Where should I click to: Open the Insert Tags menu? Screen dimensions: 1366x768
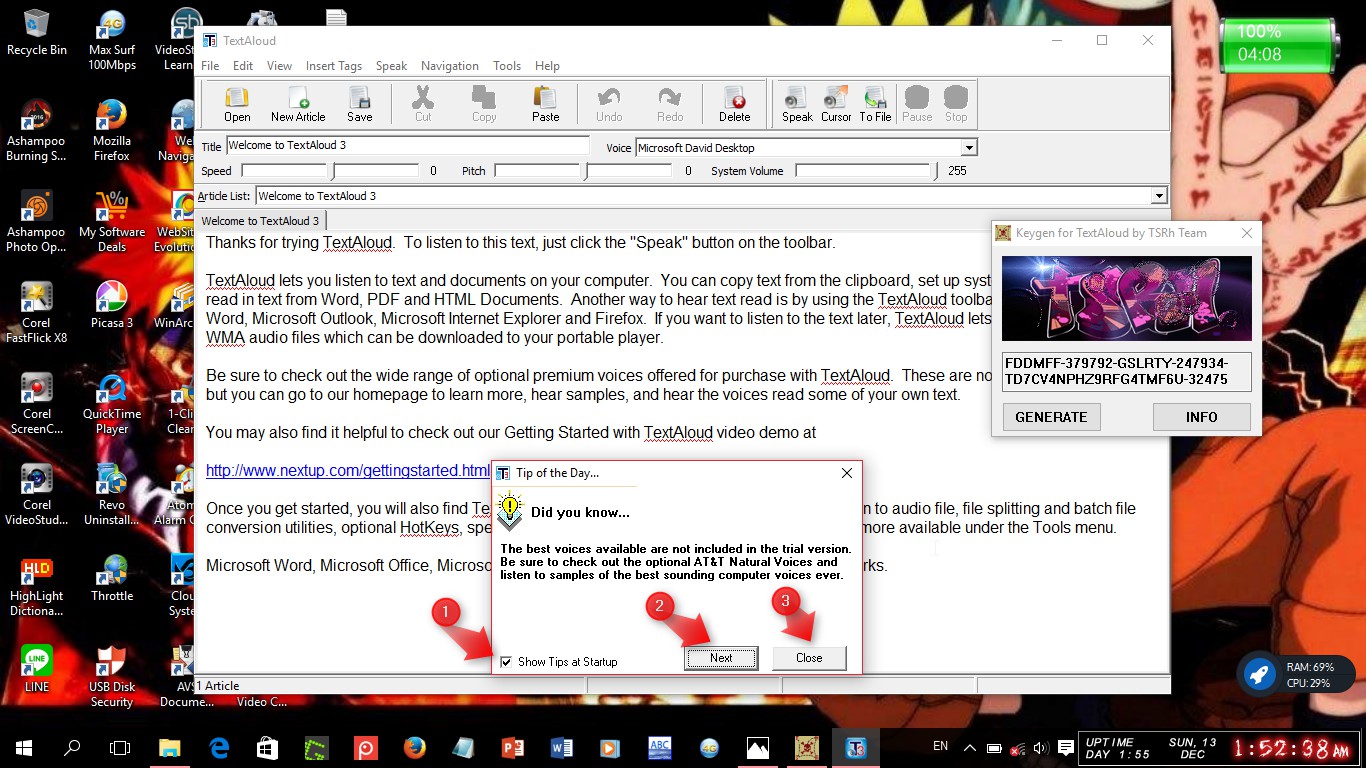point(334,66)
